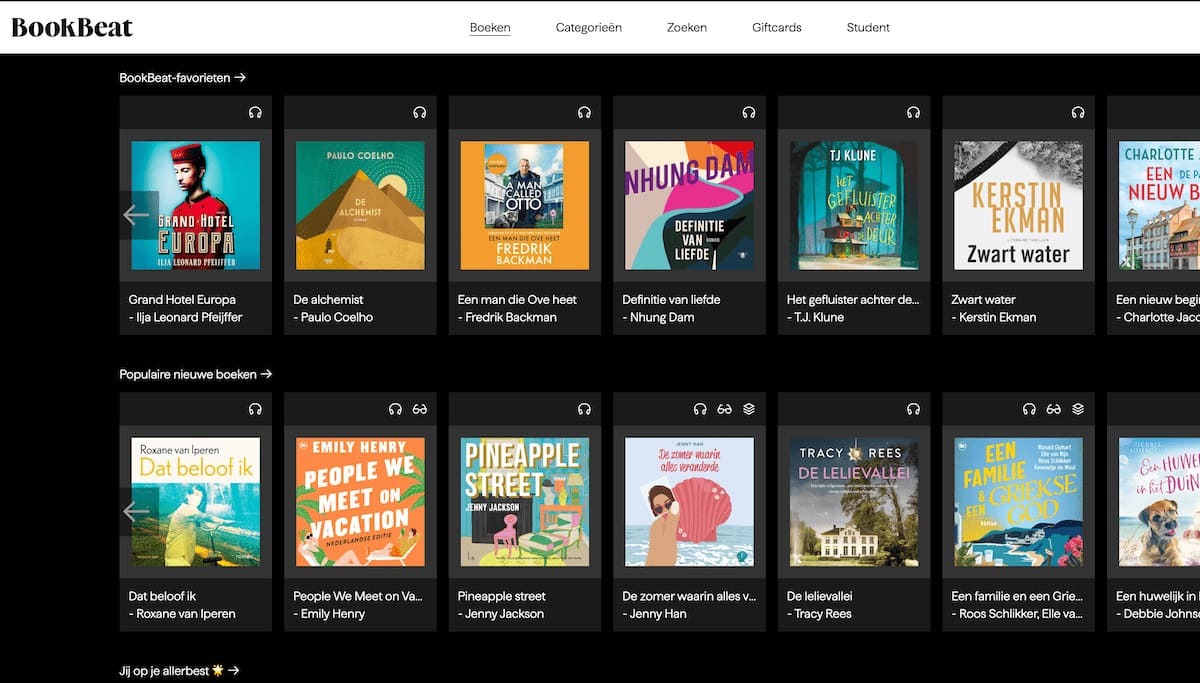Click the BookBeat logo

coord(72,27)
